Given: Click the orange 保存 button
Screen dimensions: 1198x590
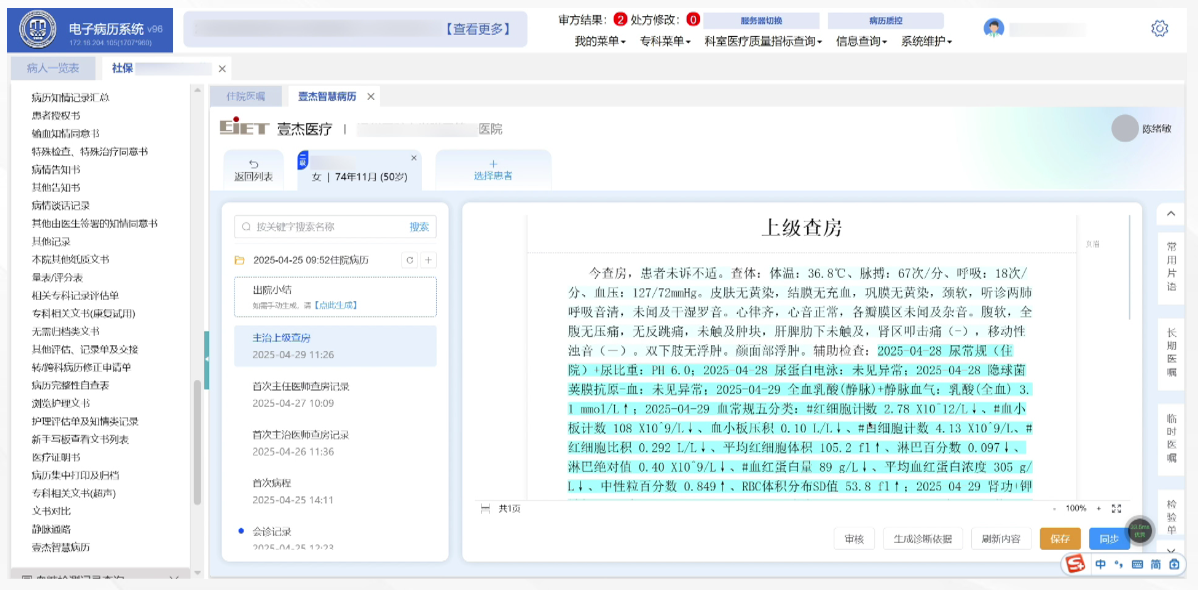Looking at the screenshot, I should (x=1060, y=539).
